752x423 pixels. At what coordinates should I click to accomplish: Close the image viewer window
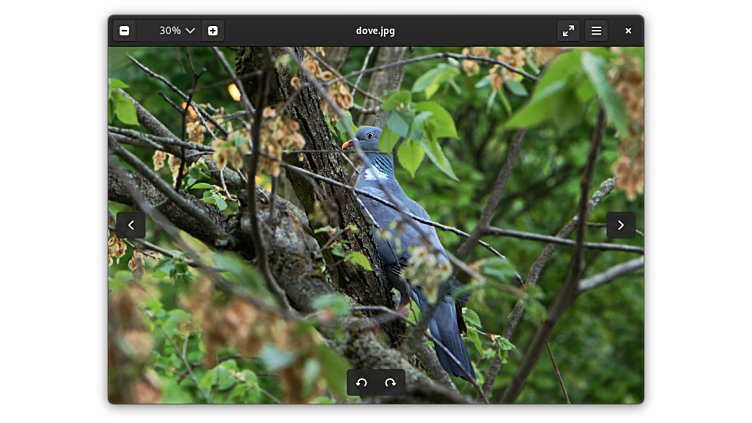[628, 31]
